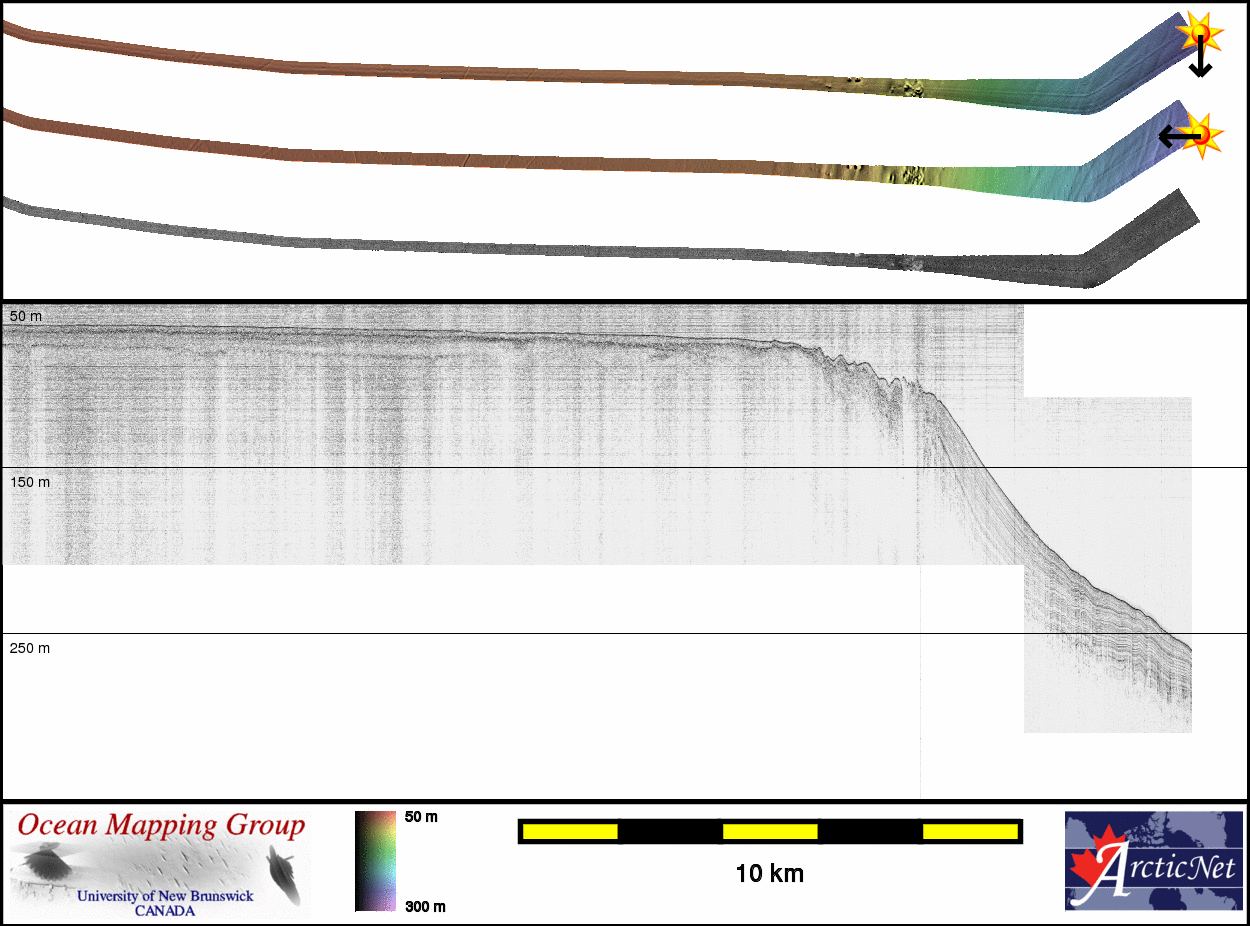This screenshot has width=1250, height=926.
Task: Click the '250 m' depth line label
Action: click(x=30, y=648)
